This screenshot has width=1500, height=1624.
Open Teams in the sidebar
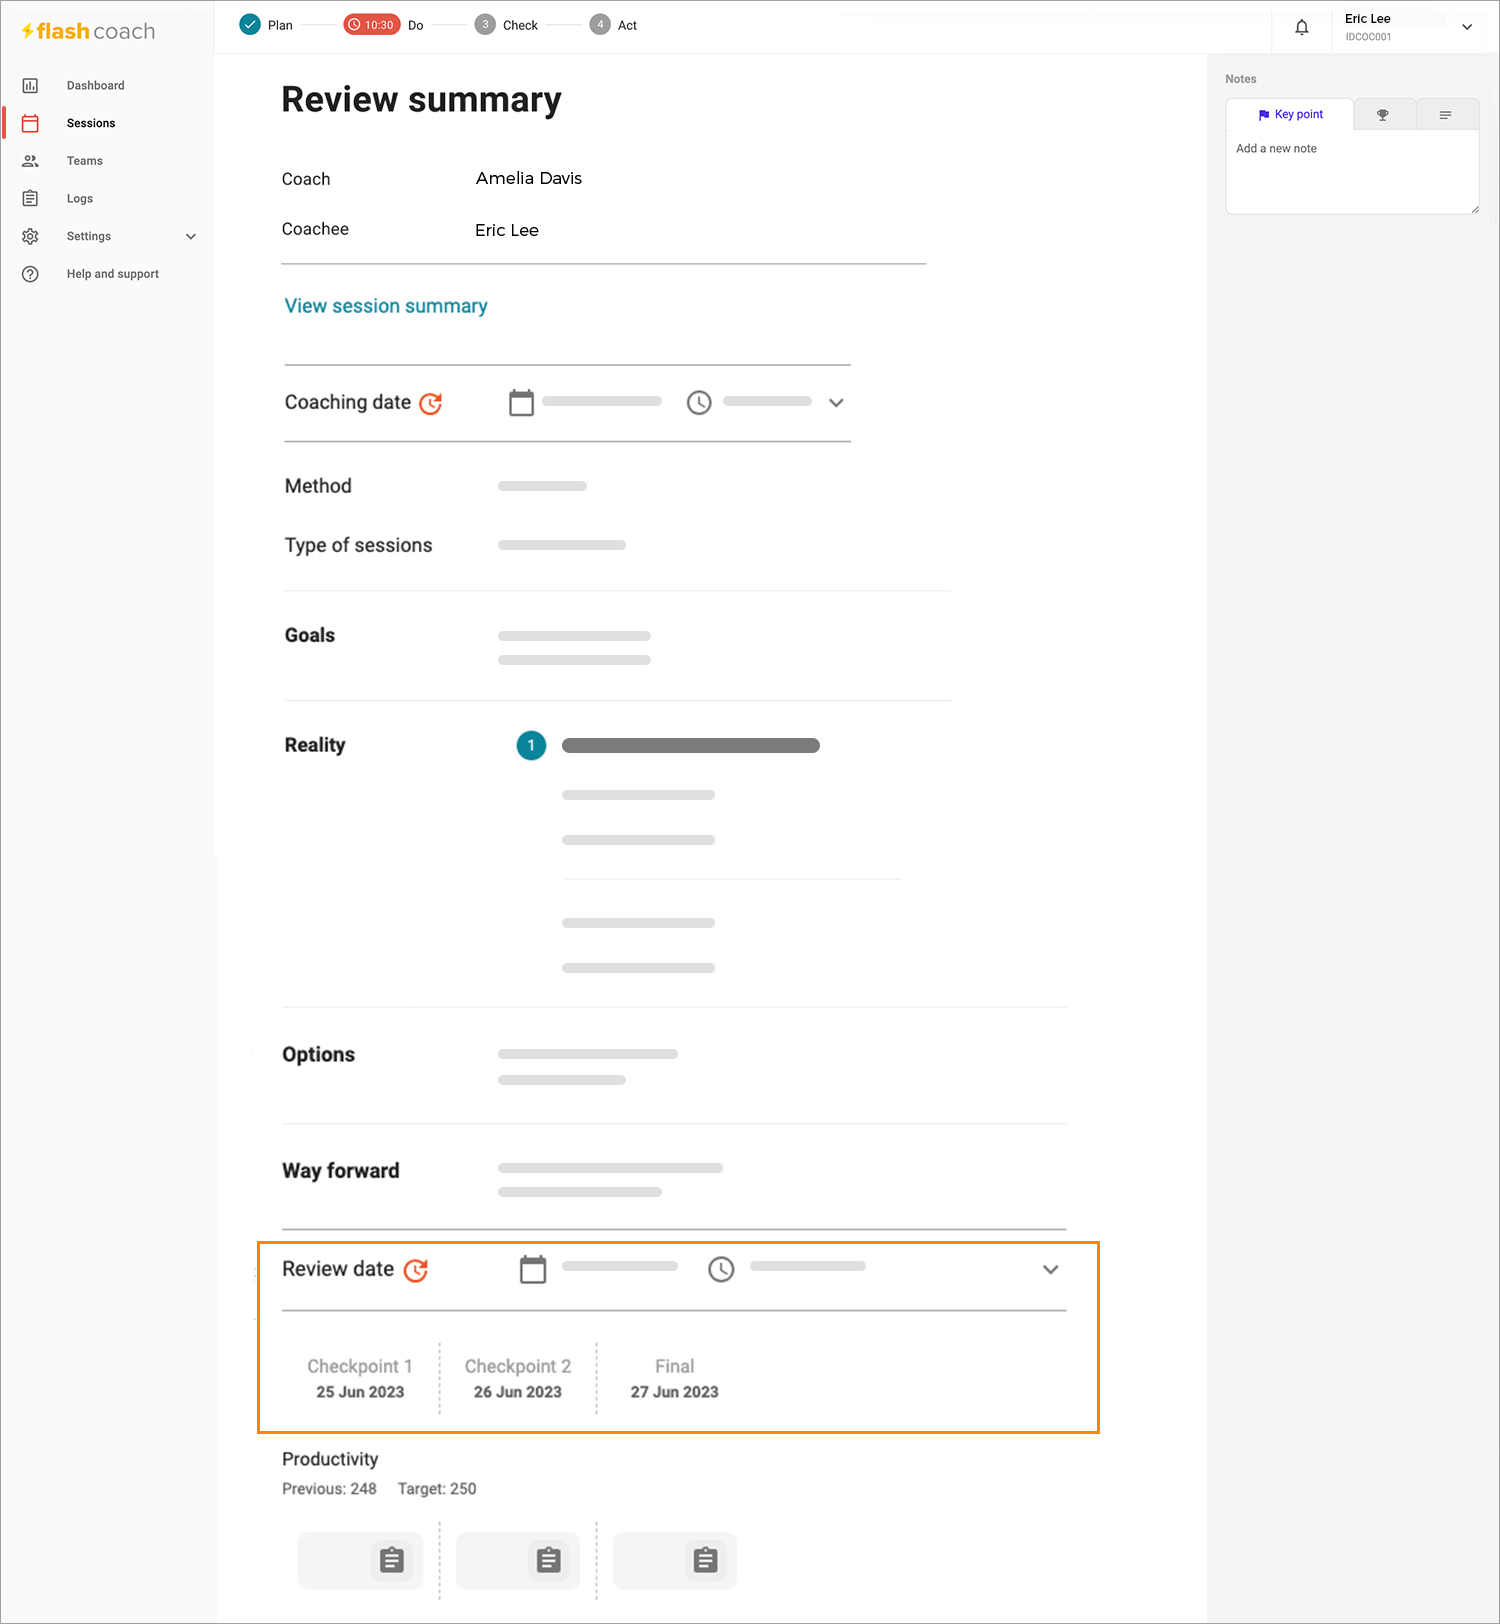(x=85, y=161)
